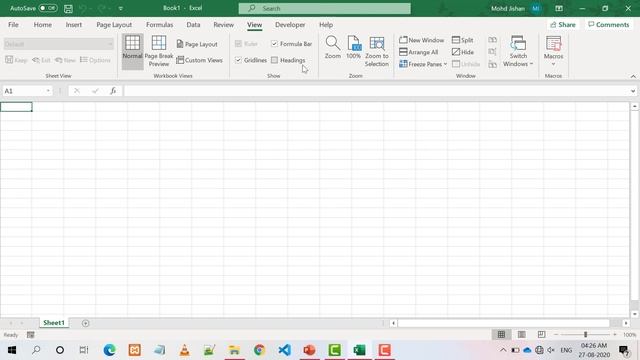Switch to the Data tab
The image size is (640, 360).
tap(193, 25)
